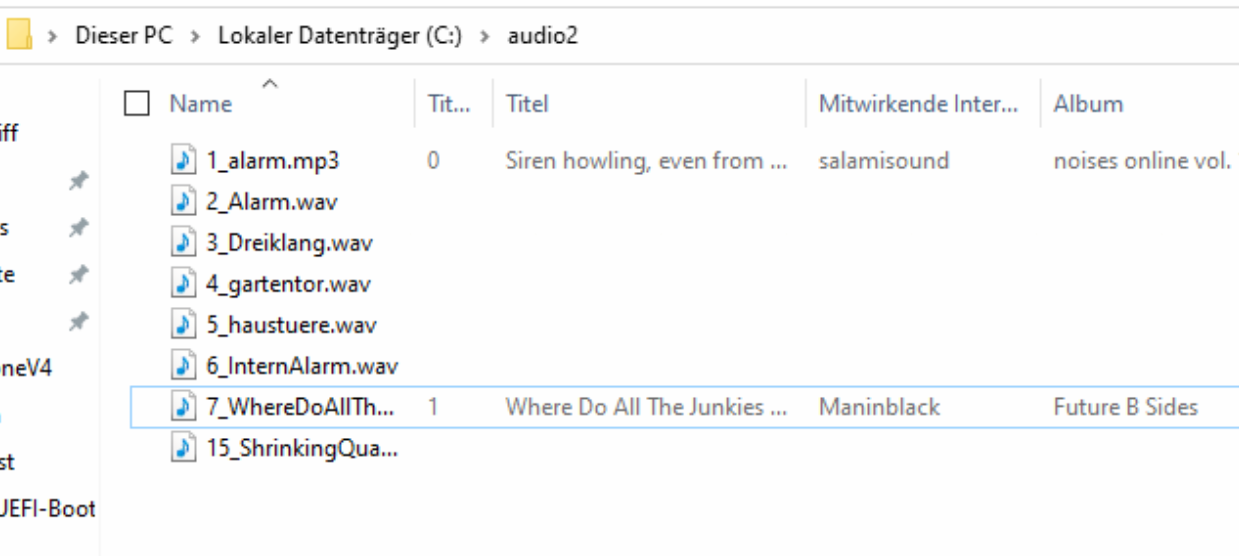Expand chevron after Dieser PC in breadcrumb
This screenshot has width=1239, height=556.
point(196,37)
